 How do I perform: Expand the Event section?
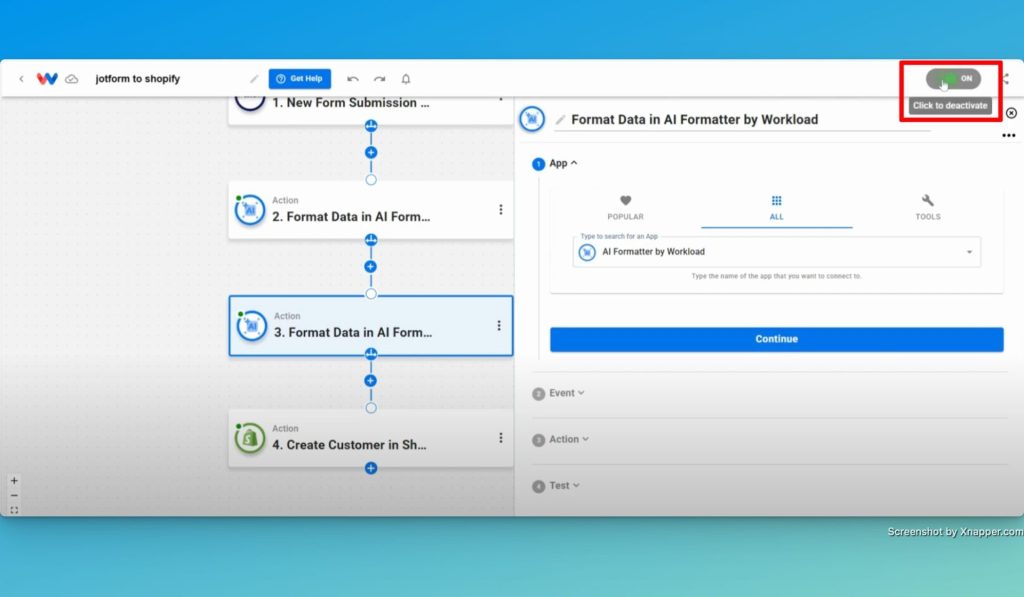(x=566, y=393)
